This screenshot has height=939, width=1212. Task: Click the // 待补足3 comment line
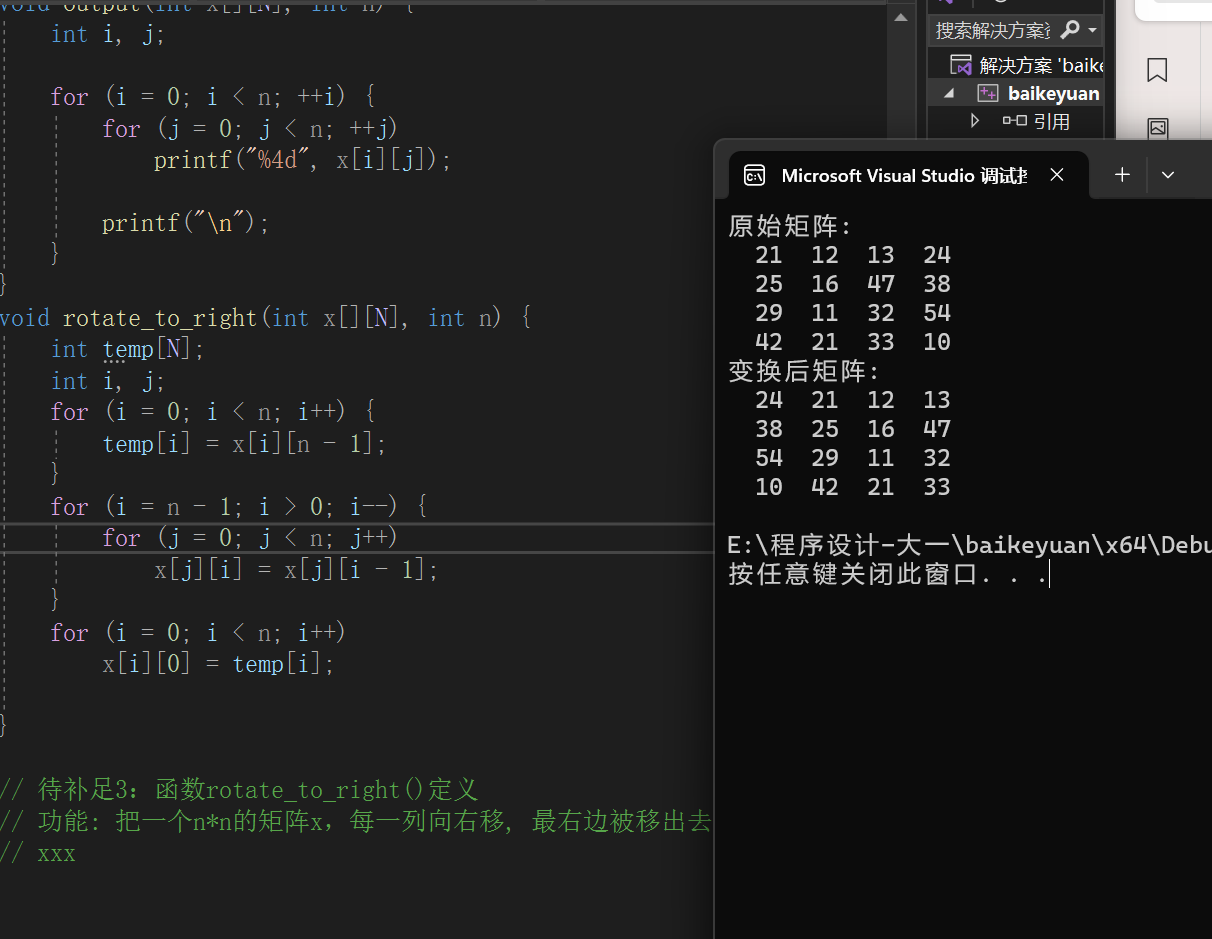tap(239, 790)
